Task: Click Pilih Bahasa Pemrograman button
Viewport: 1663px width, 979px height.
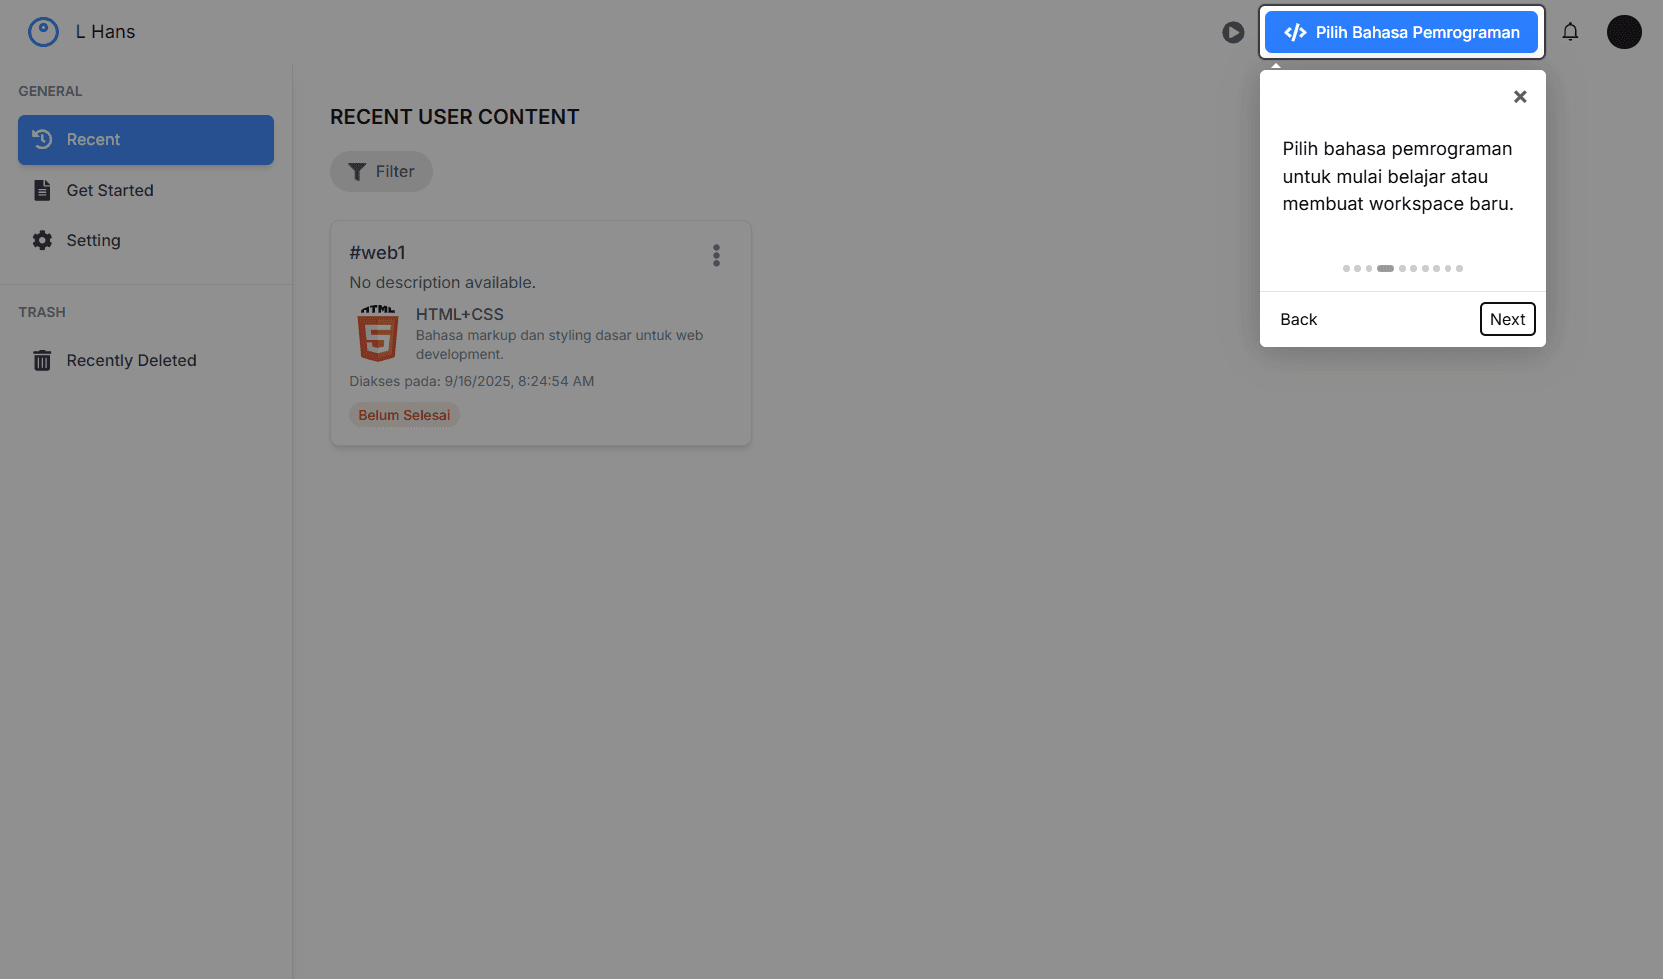Action: 1400,32
